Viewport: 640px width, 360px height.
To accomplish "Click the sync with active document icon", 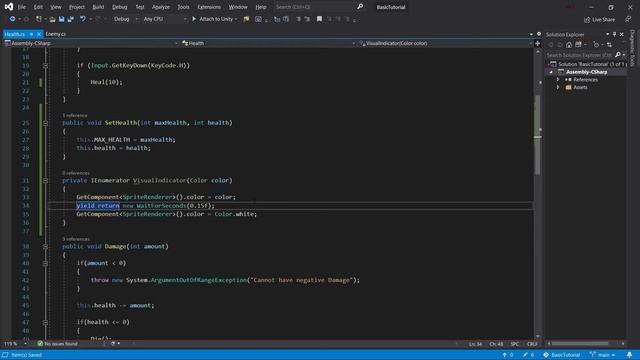I will point(609,45).
